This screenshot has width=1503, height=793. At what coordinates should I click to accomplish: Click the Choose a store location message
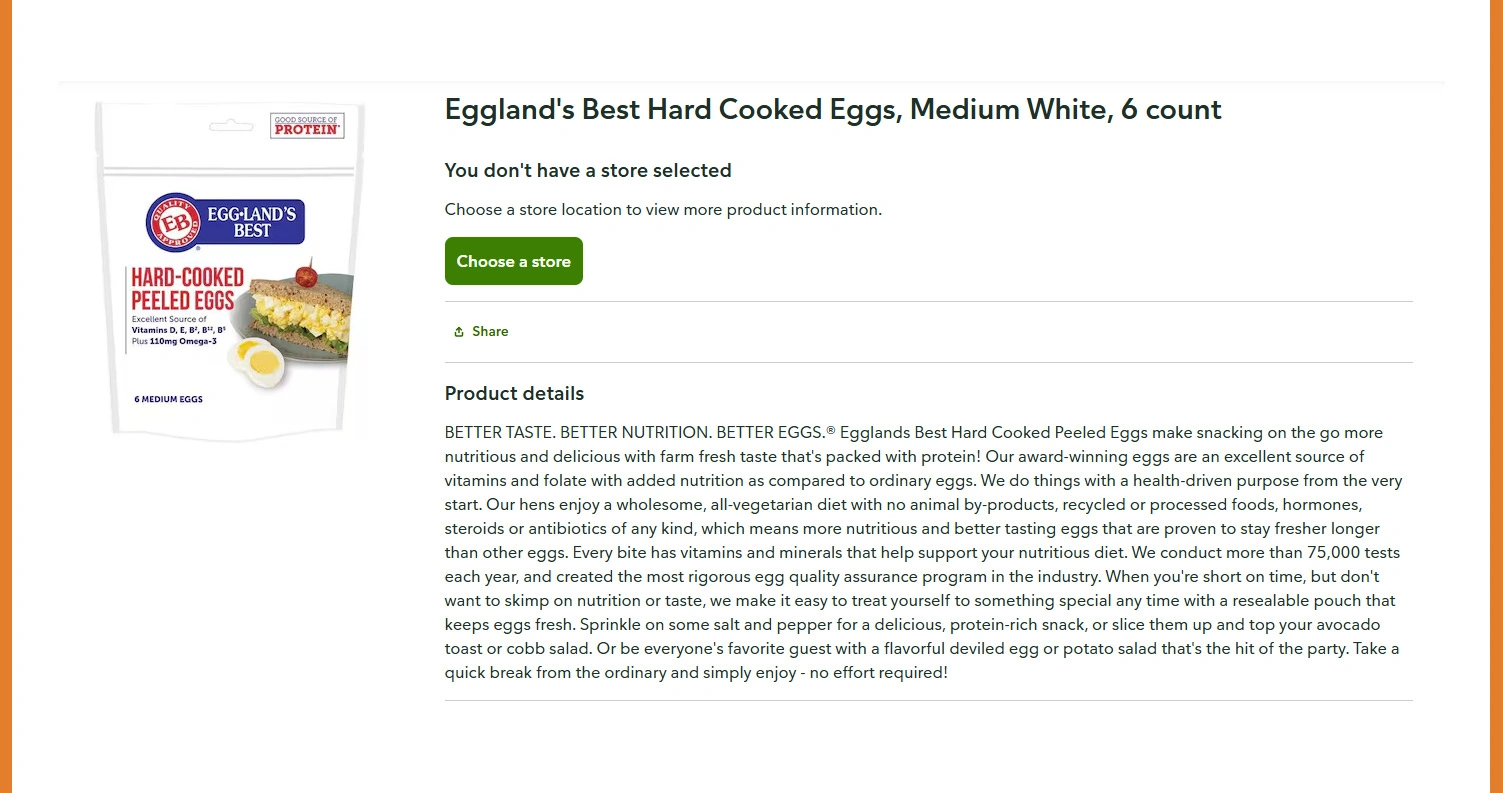point(663,210)
